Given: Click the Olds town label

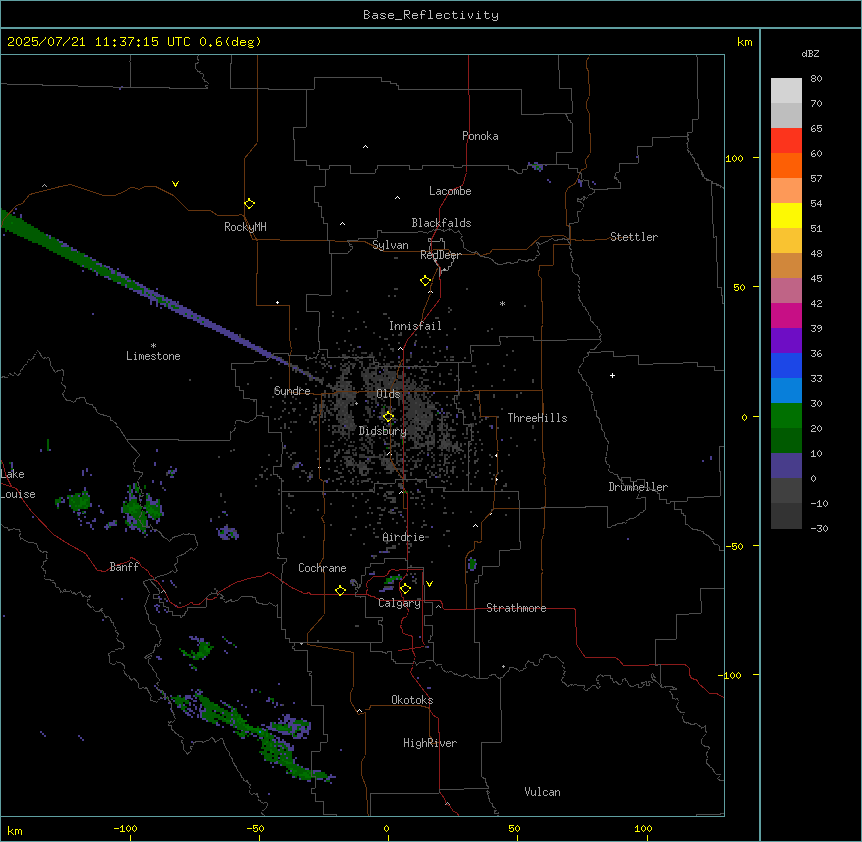Looking at the screenshot, I should (x=388, y=394).
